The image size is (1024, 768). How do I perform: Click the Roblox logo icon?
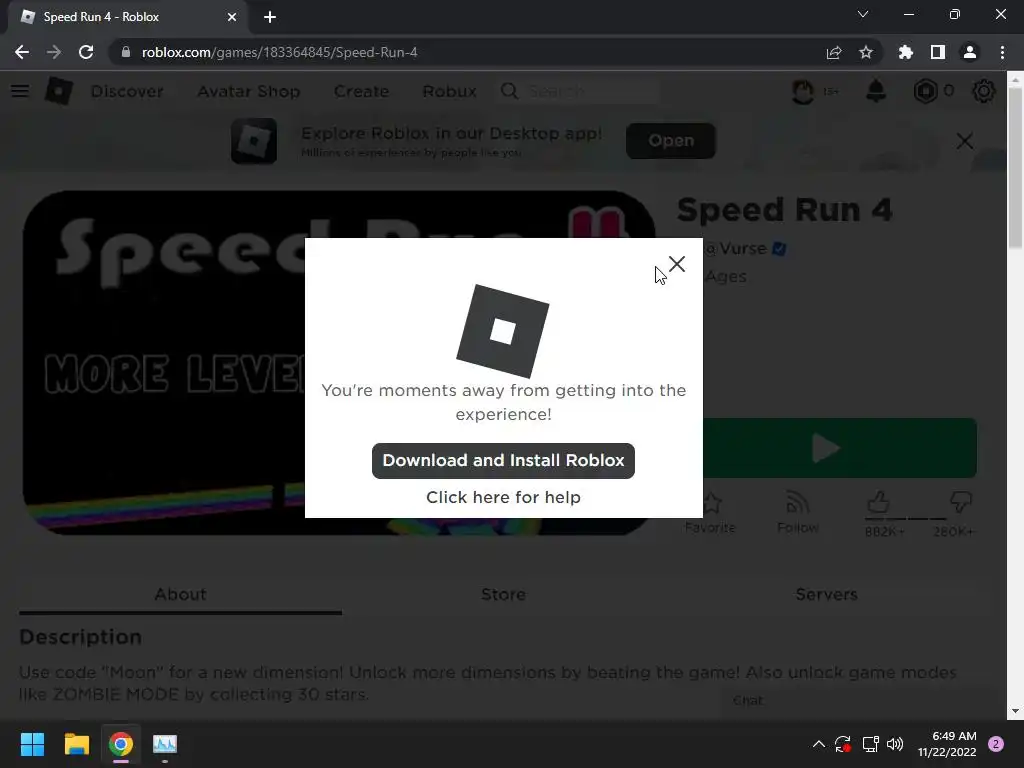point(59,91)
